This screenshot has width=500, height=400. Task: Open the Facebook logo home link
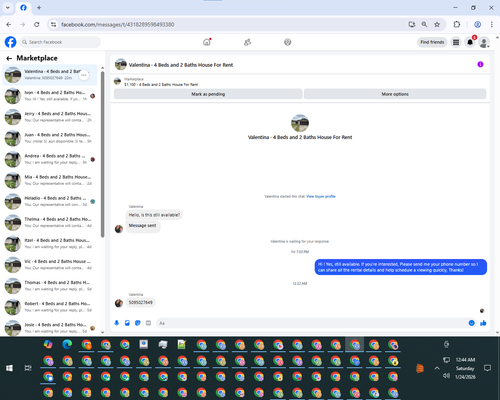point(10,42)
